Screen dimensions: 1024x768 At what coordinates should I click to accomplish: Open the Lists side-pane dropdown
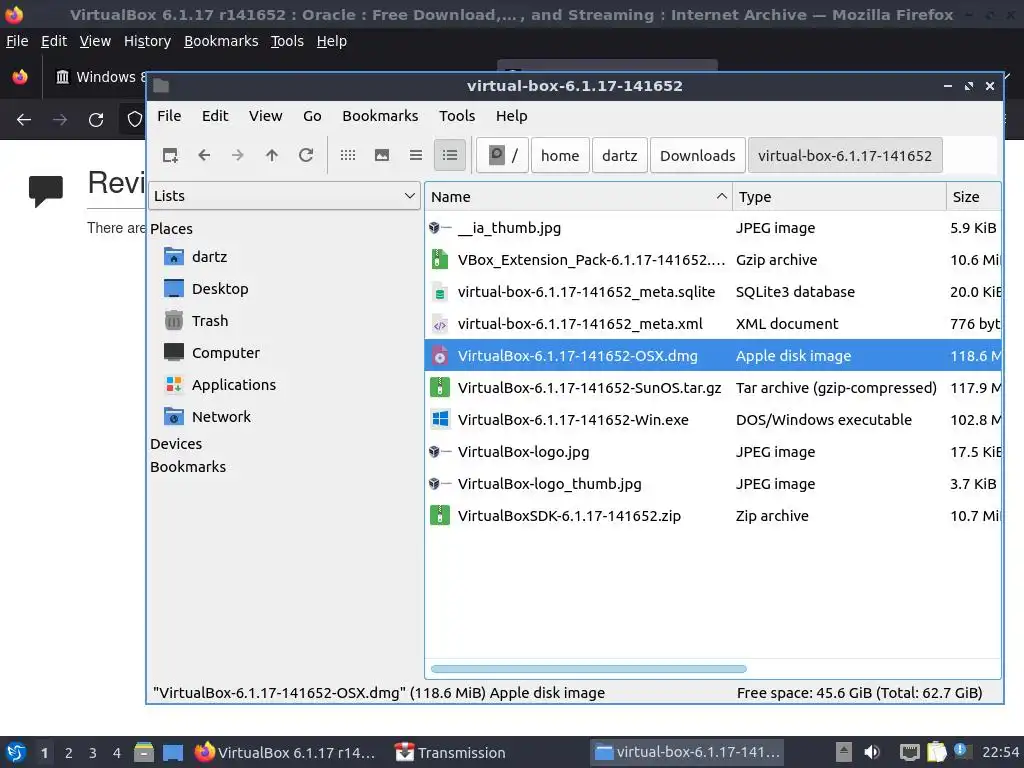pos(284,196)
